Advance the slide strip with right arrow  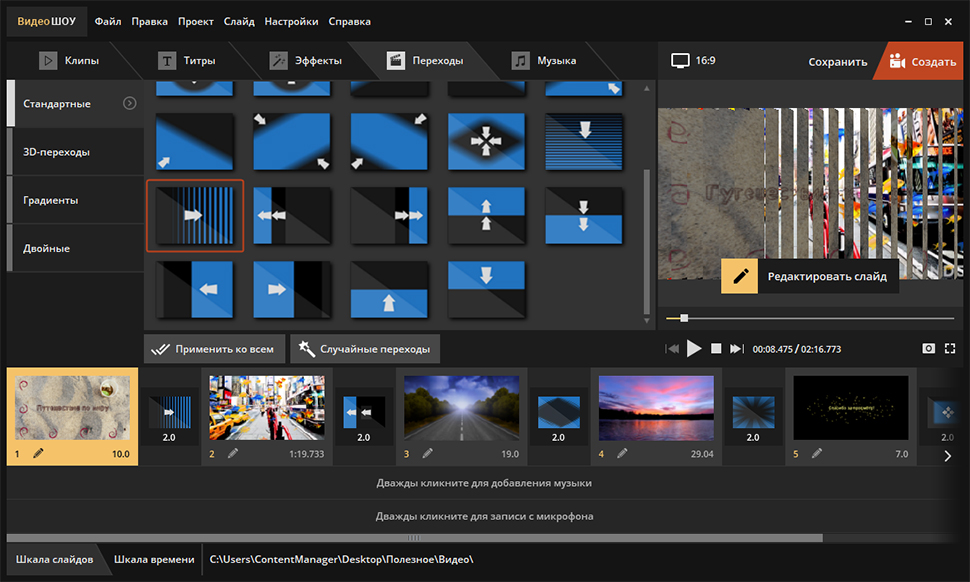[x=948, y=456]
